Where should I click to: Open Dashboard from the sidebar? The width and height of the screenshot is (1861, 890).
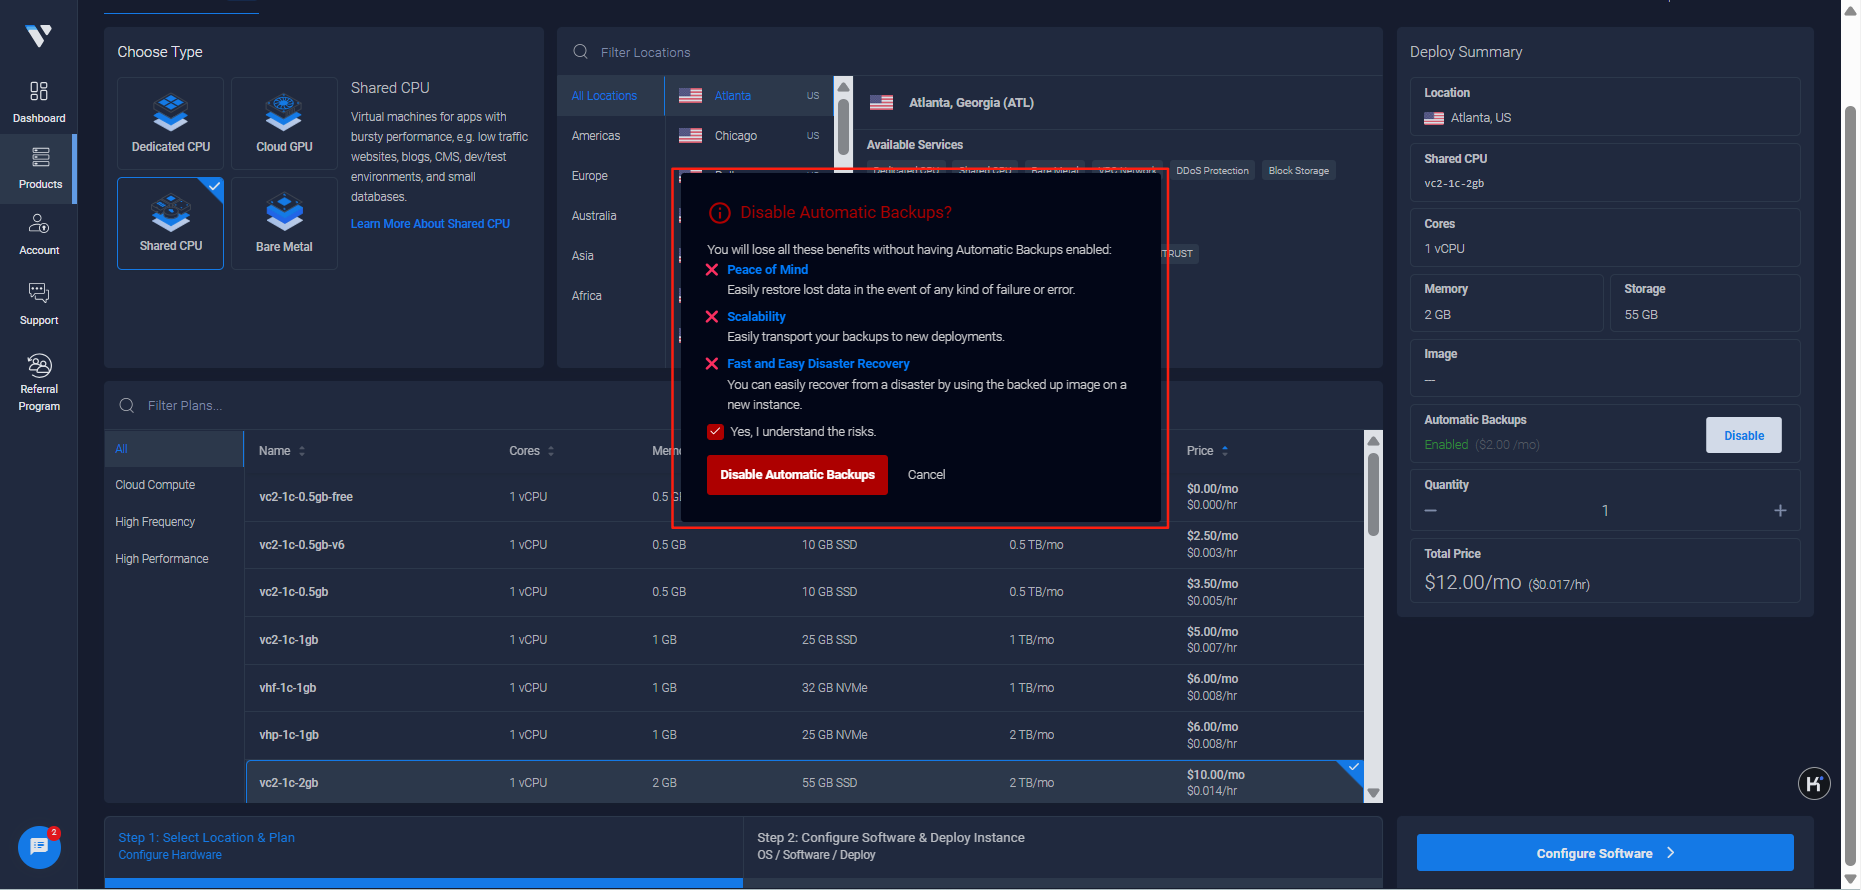tap(39, 102)
